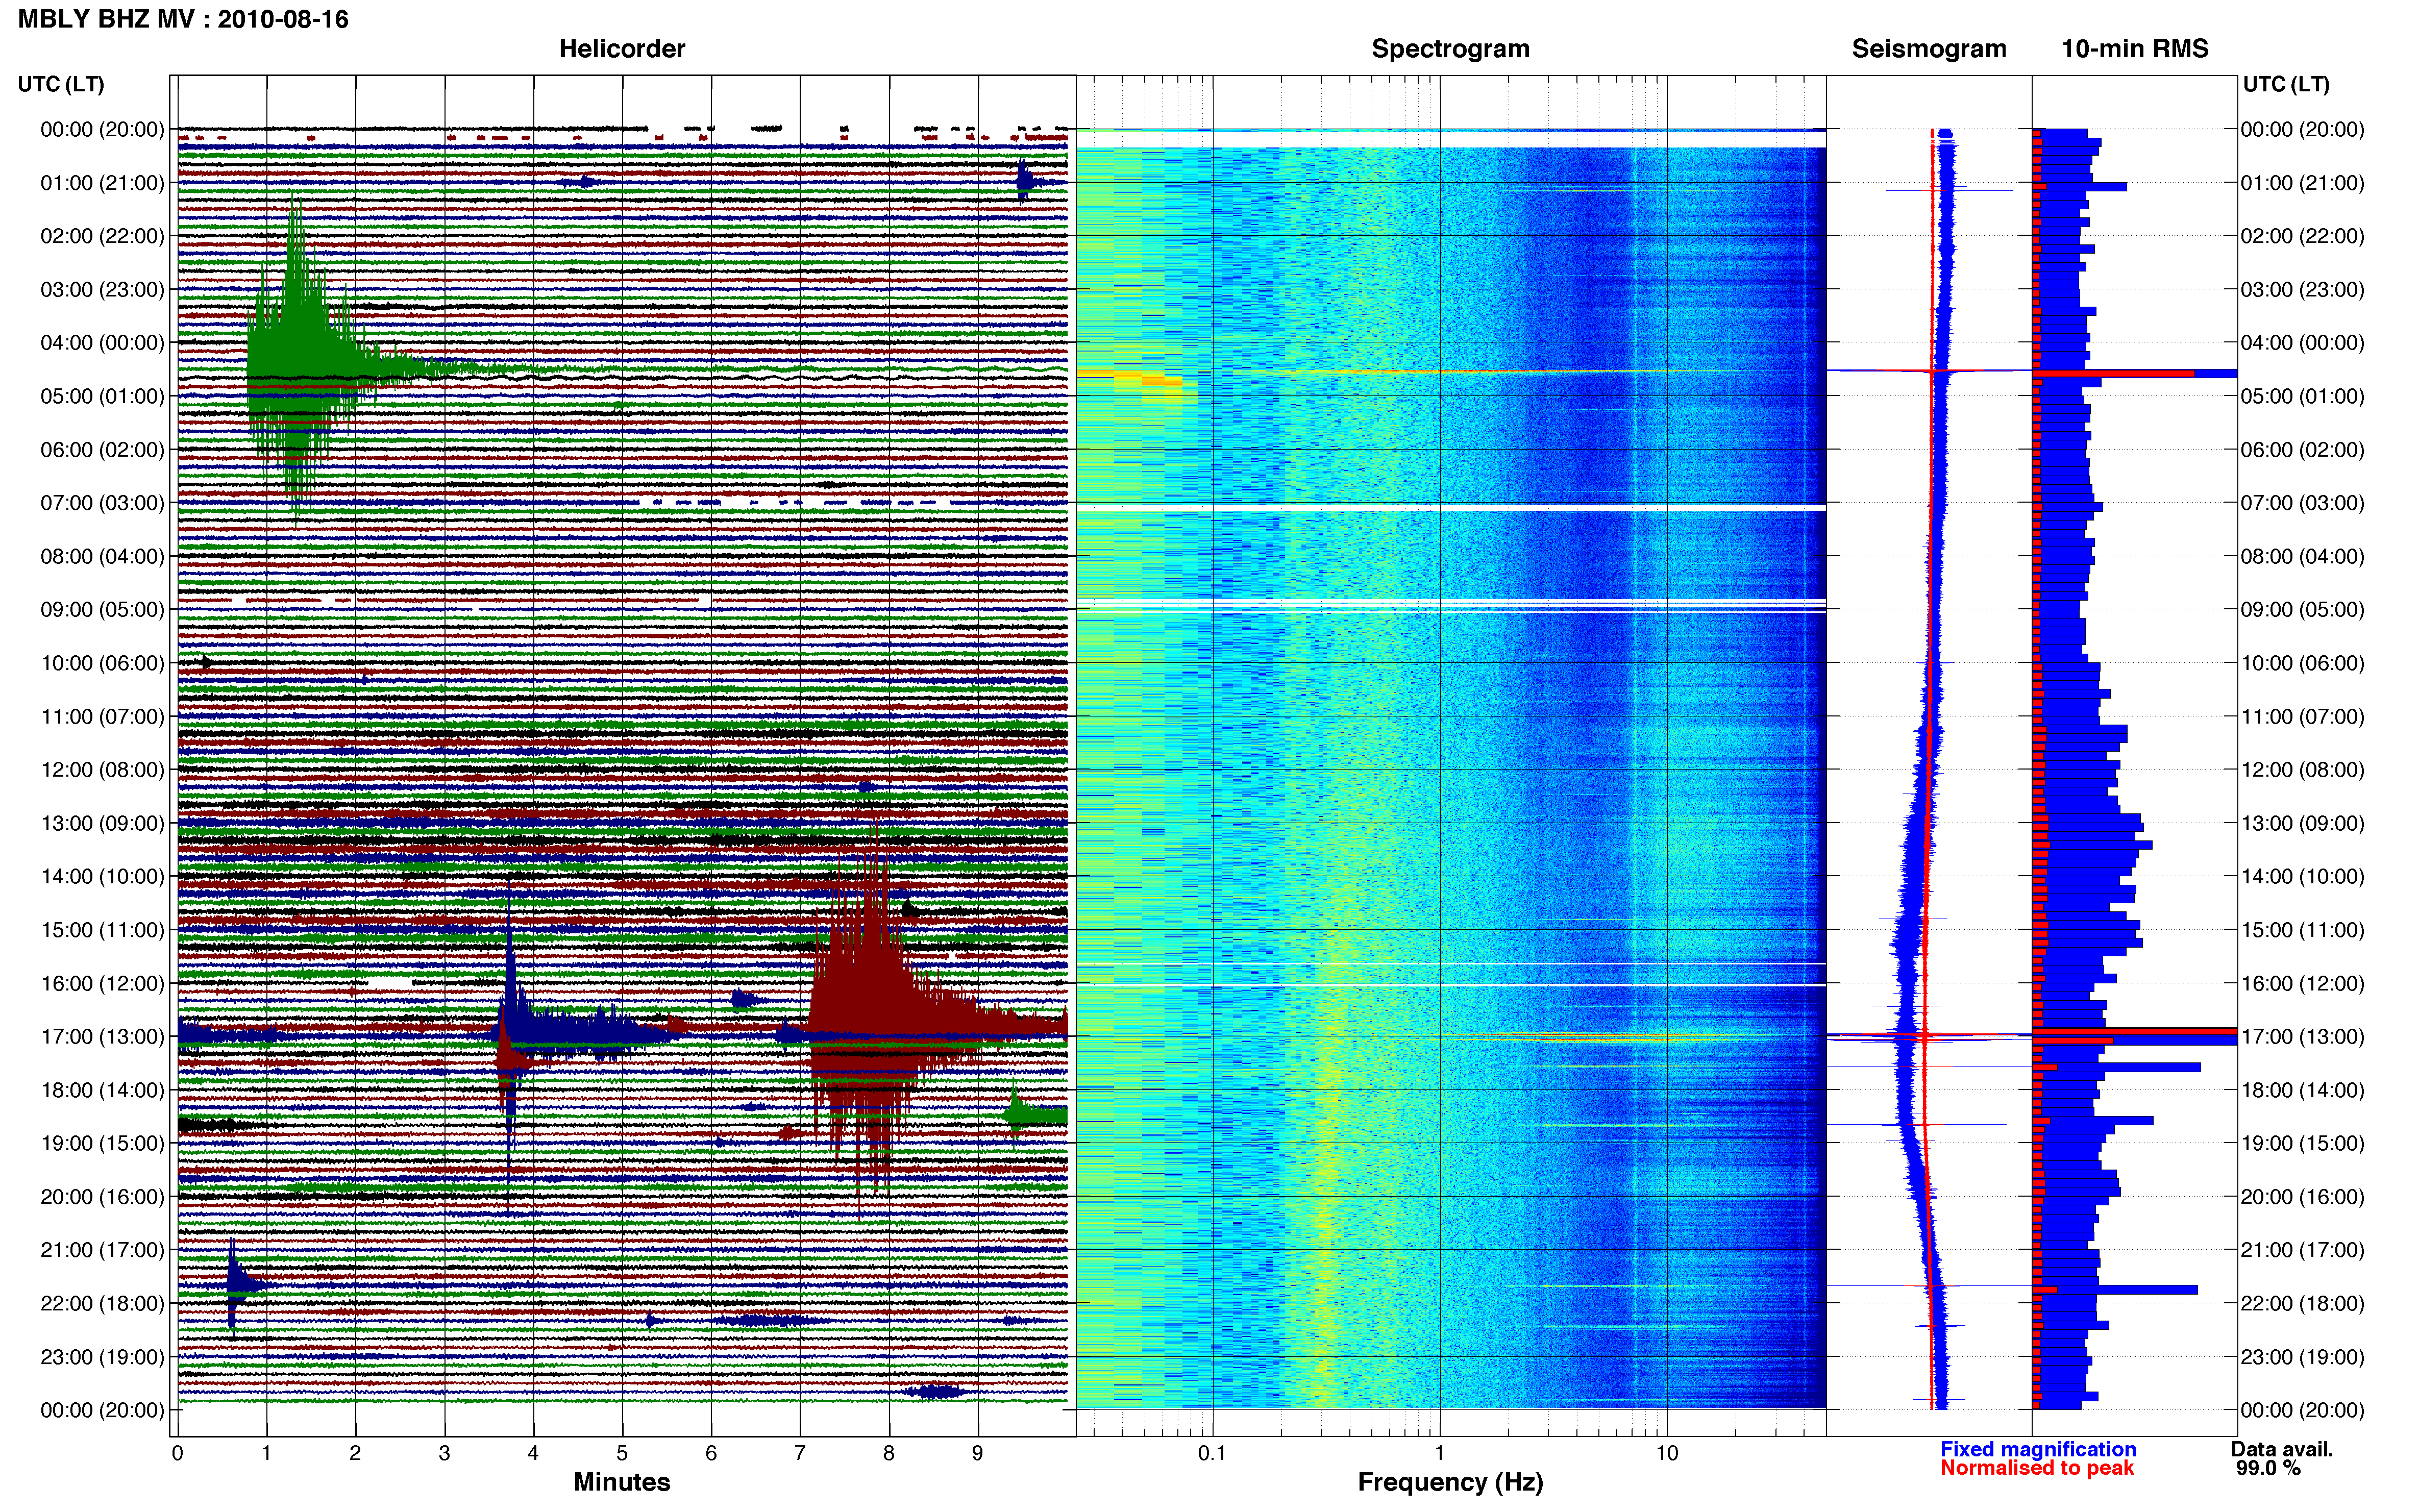Click minute tick label '0' on helicorder axis
2419x1512 pixels.
pos(177,1453)
